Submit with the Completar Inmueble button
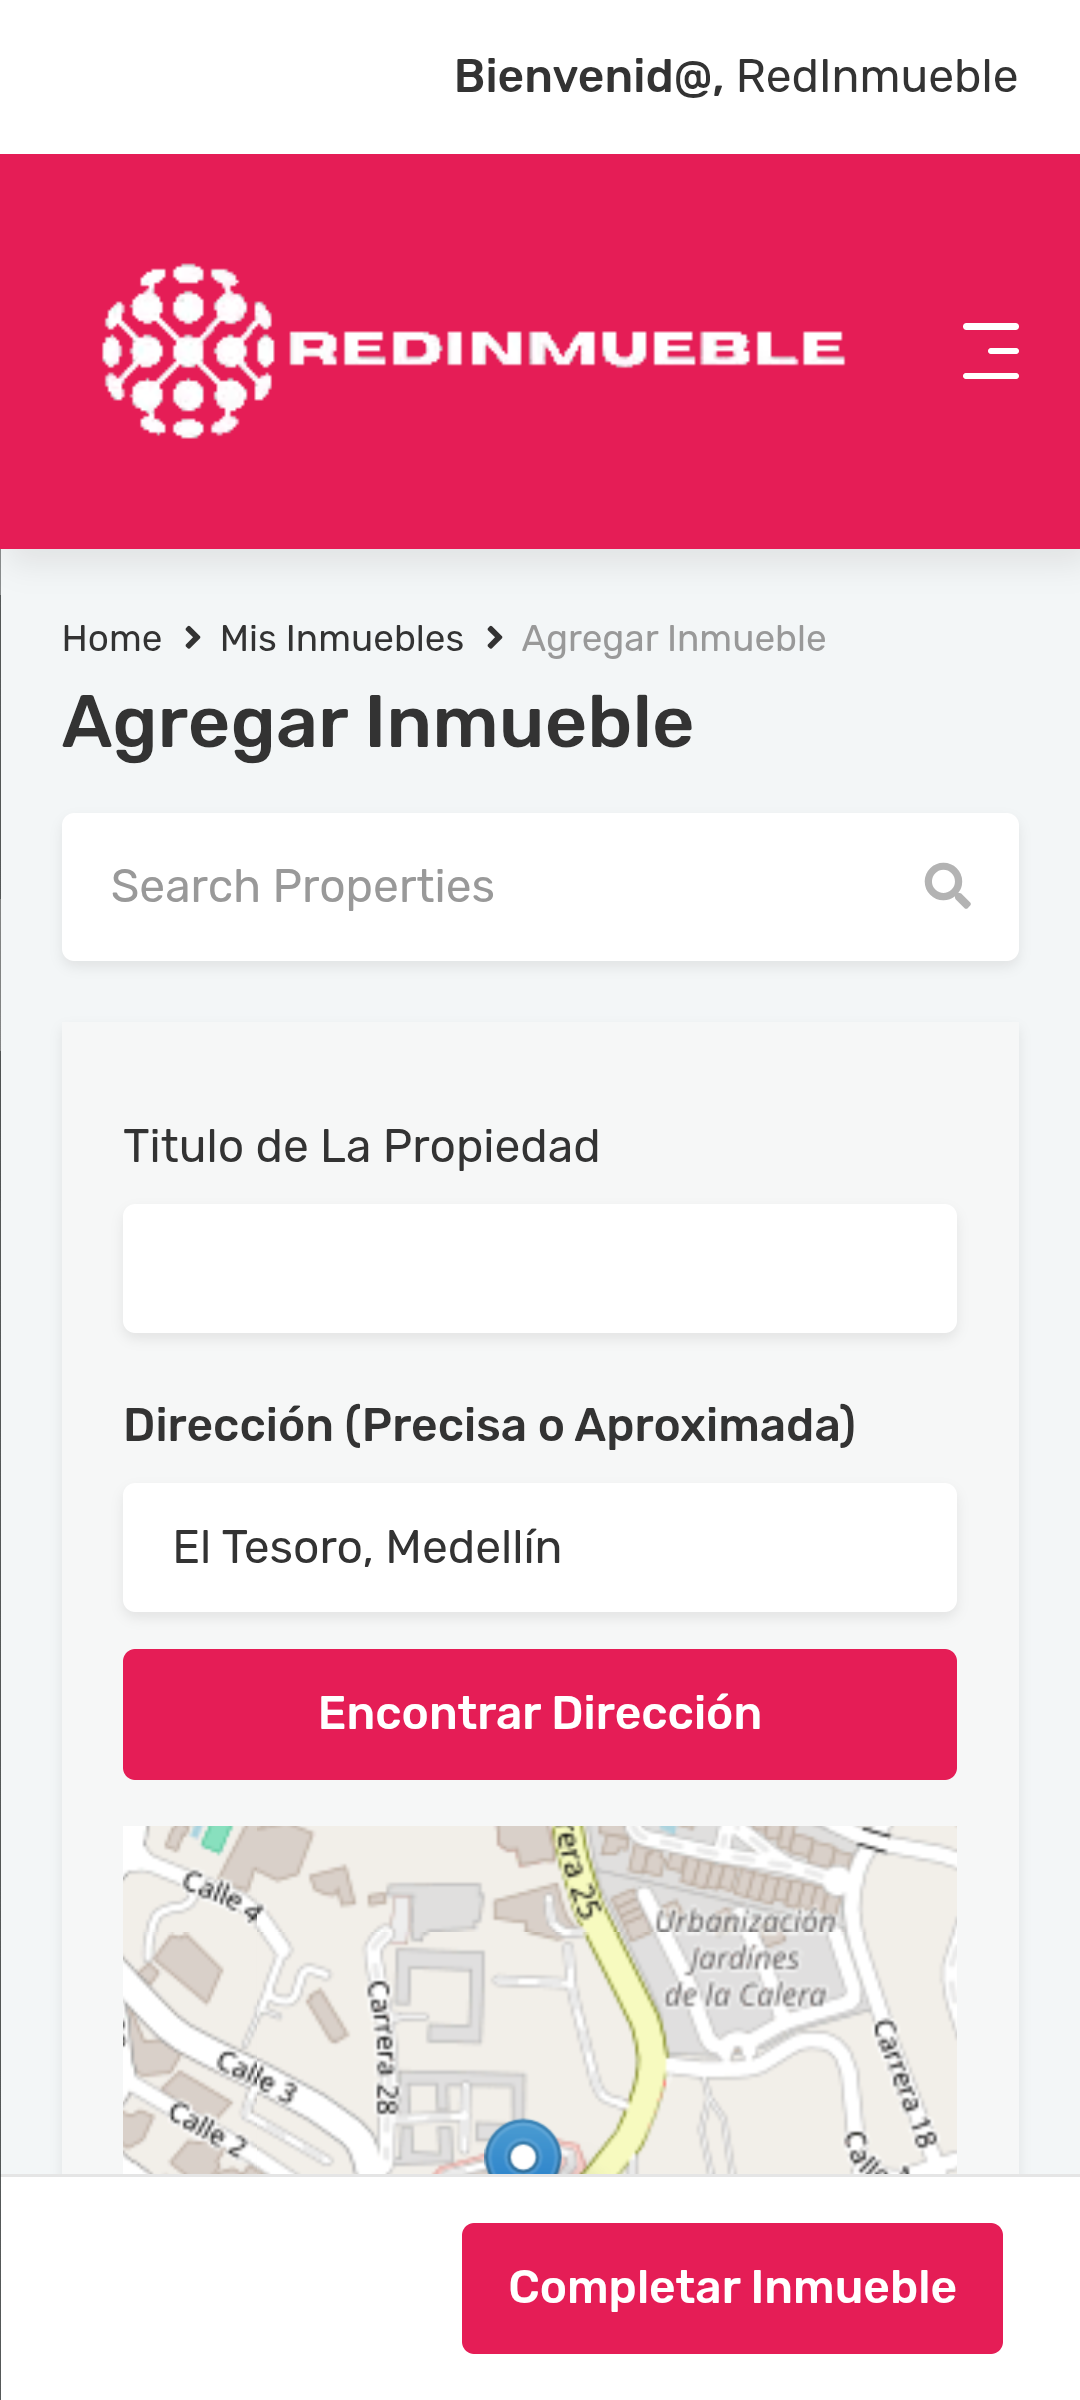Image resolution: width=1080 pixels, height=2400 pixels. tap(732, 2288)
